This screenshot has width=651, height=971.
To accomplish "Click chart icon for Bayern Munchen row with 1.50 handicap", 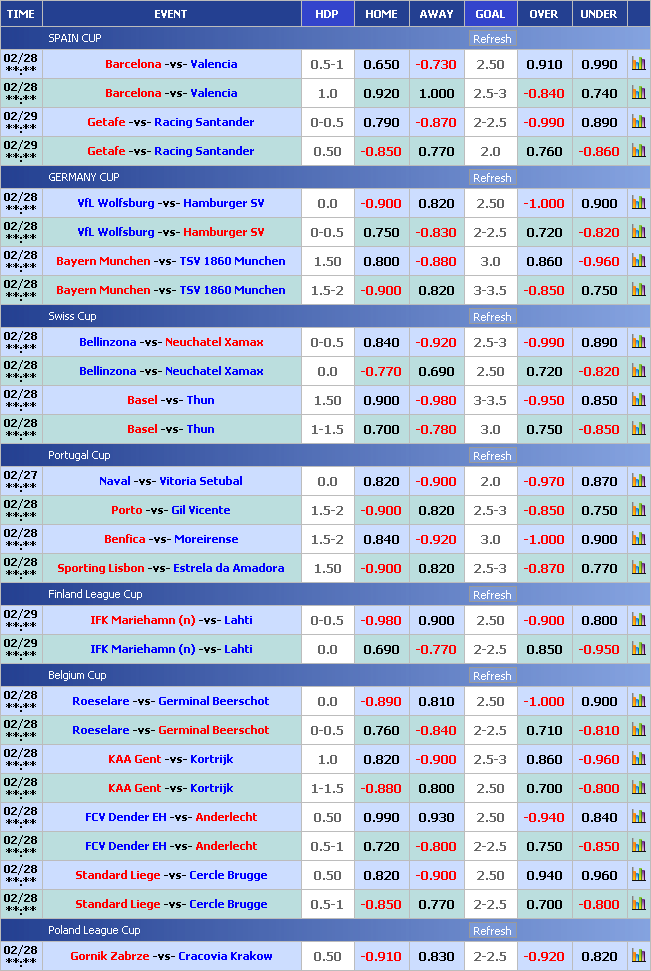I will point(638,261).
